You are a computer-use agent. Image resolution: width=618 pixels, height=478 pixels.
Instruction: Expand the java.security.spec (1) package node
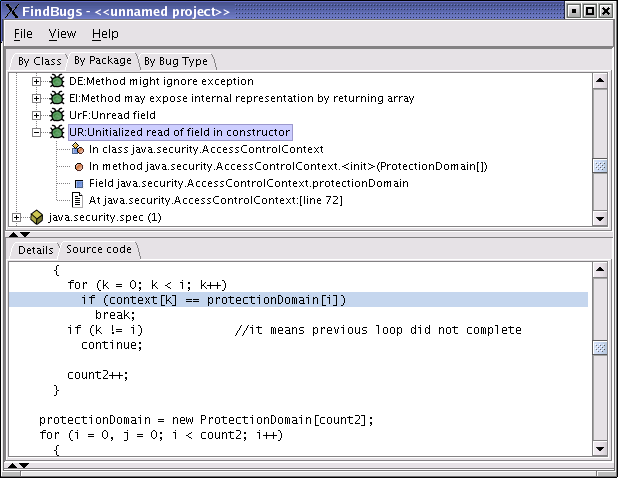(x=16, y=217)
